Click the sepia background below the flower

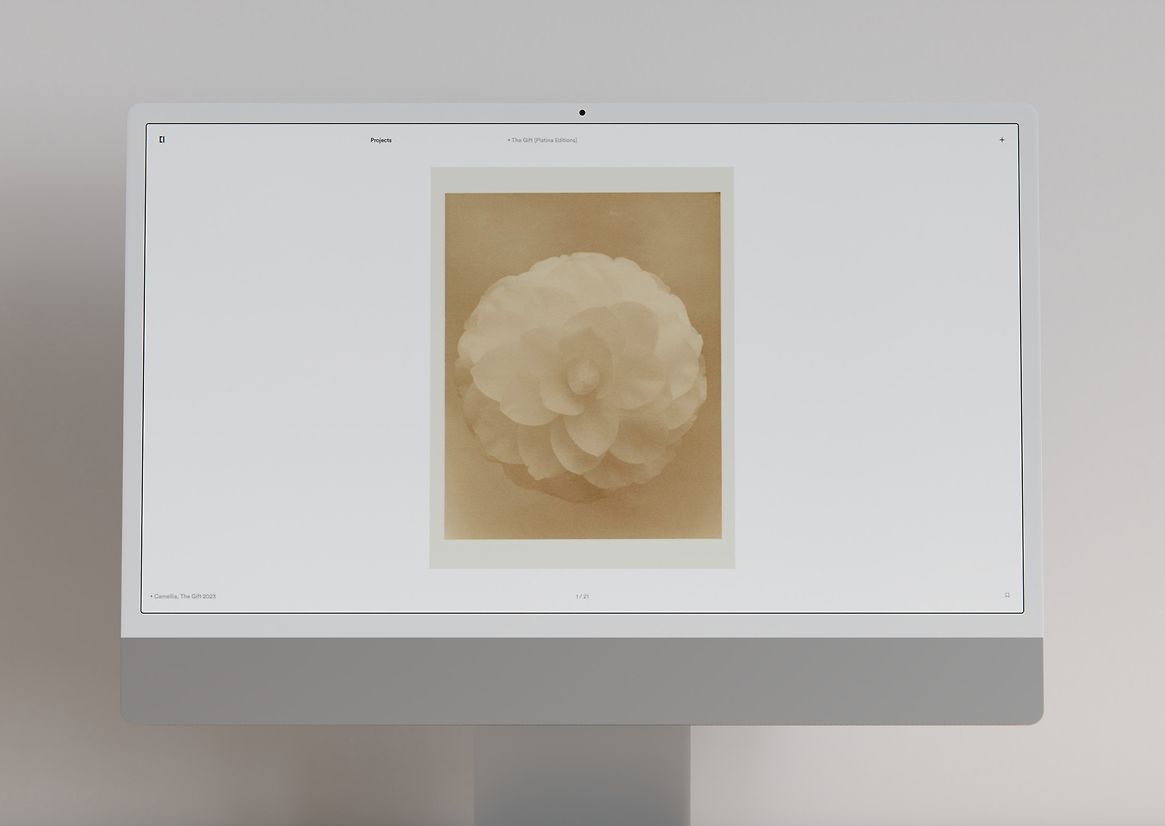coord(582,518)
